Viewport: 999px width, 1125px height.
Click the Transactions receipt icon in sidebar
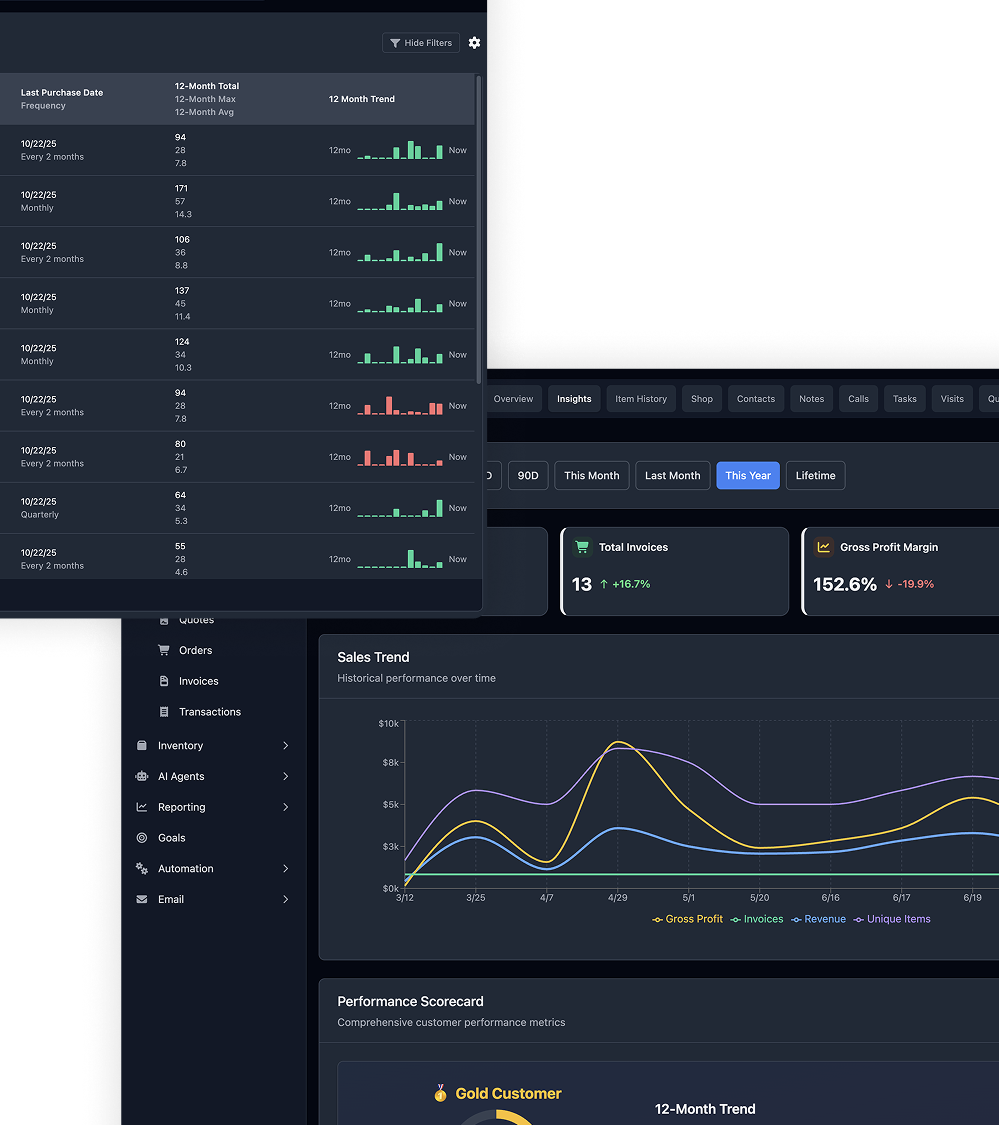pyautogui.click(x=164, y=712)
